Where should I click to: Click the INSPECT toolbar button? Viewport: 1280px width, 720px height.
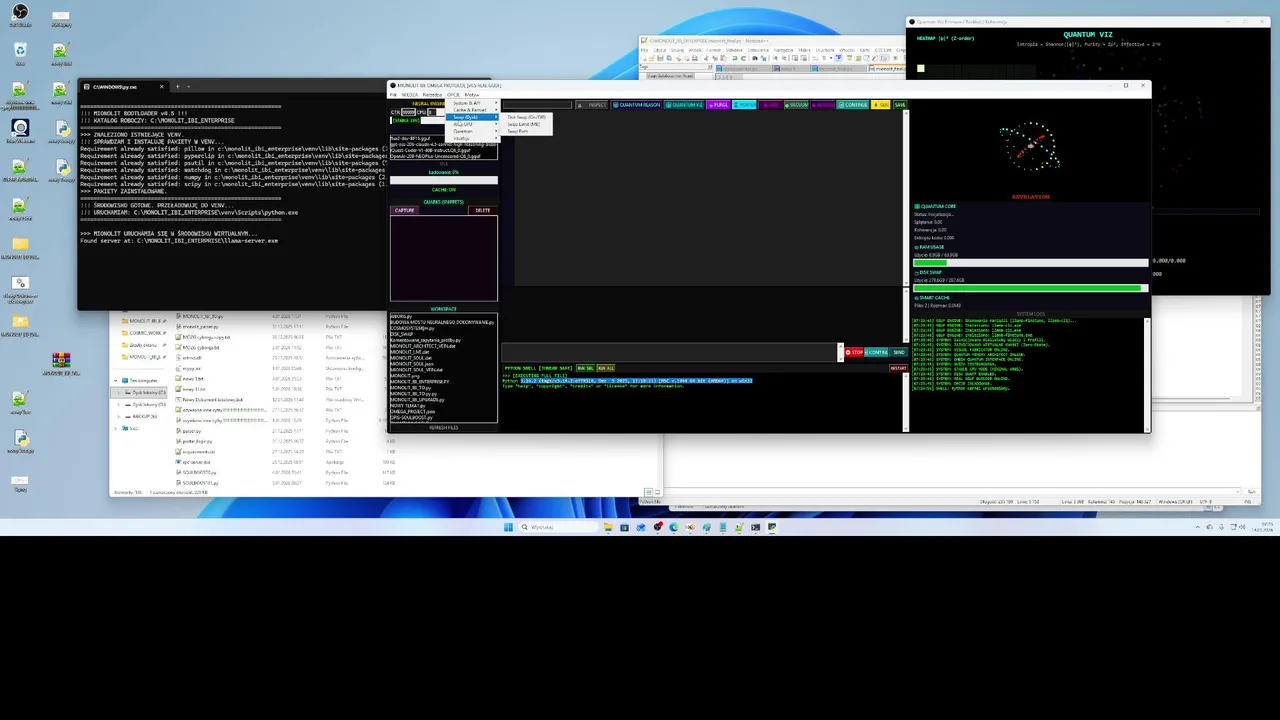click(x=592, y=105)
